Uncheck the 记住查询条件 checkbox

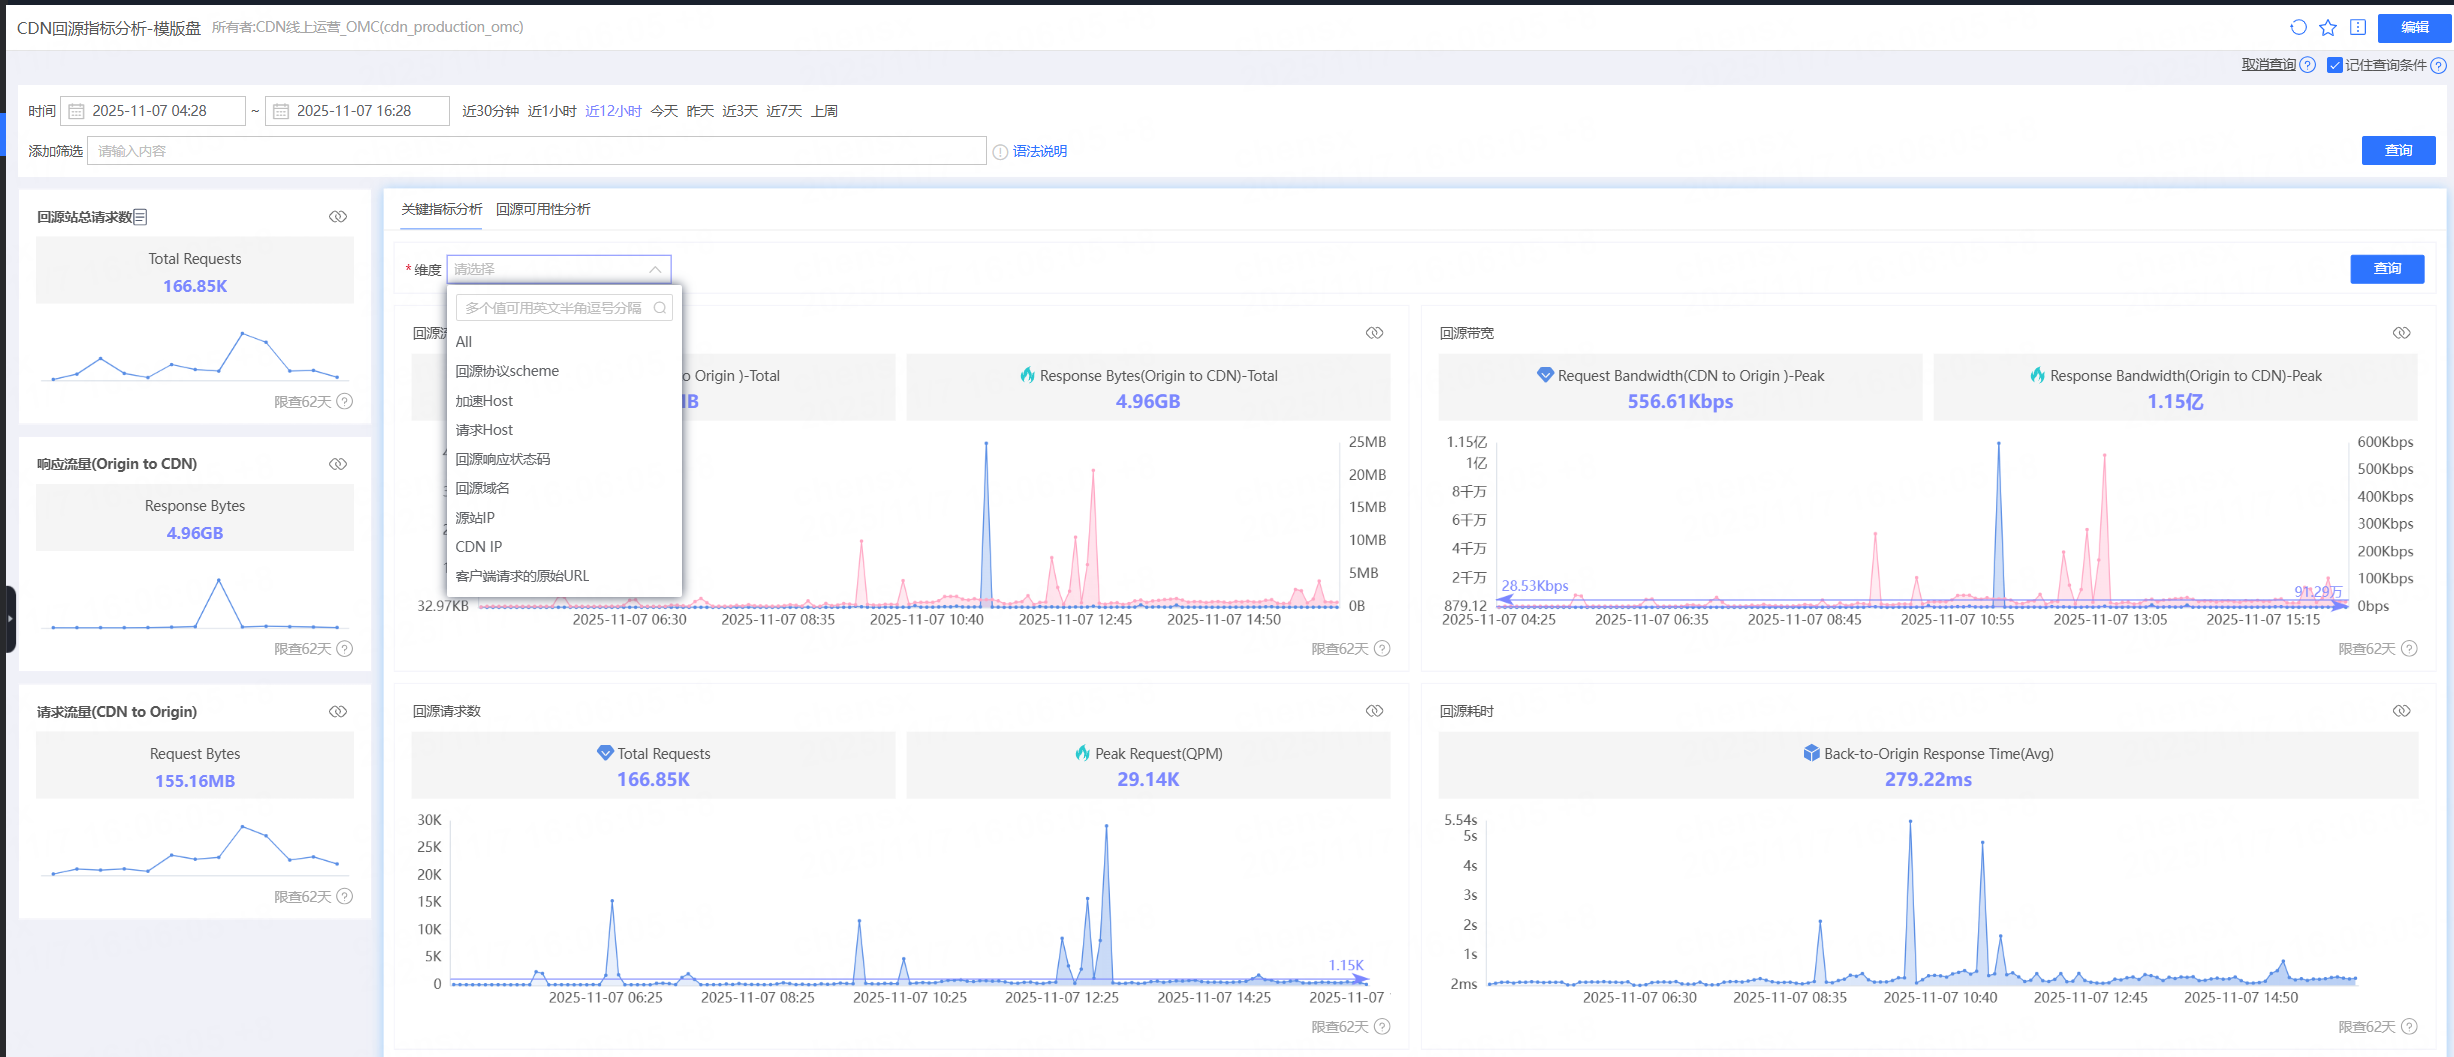pyautogui.click(x=2334, y=64)
